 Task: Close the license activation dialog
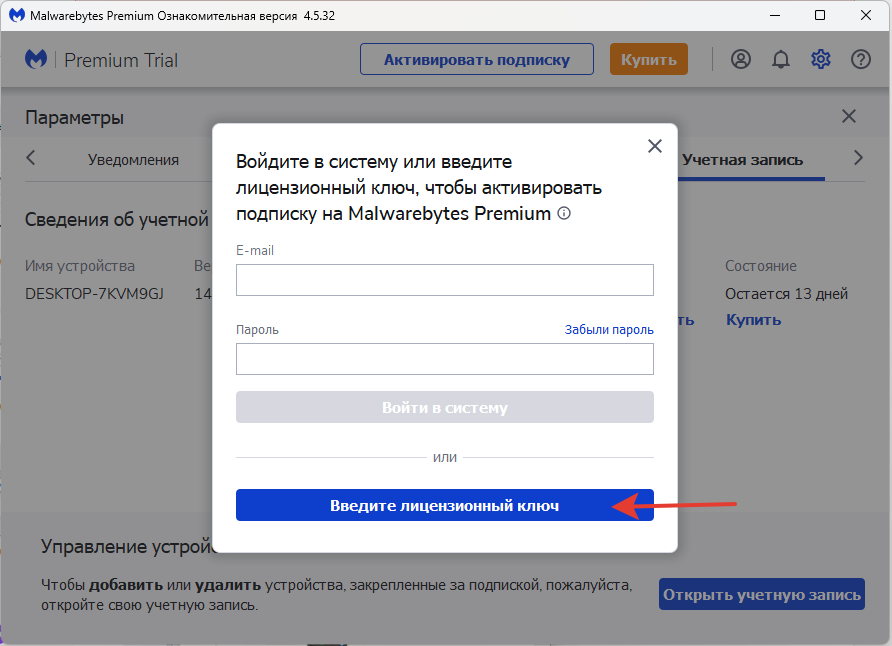pos(655,146)
